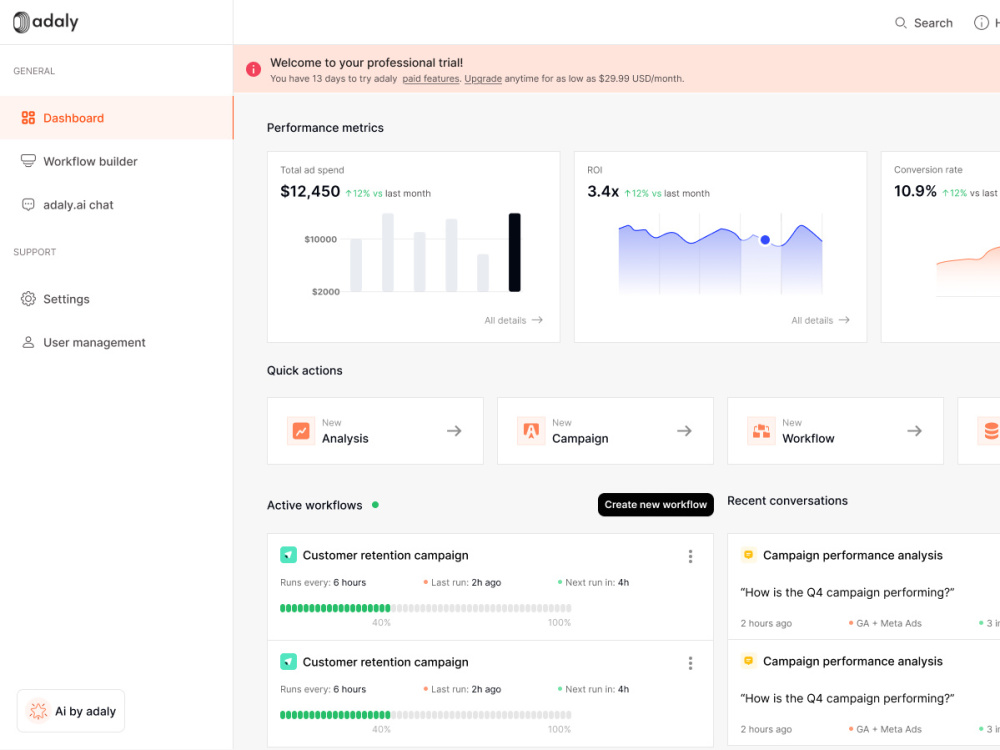The image size is (1000, 750).
Task: Open options menu of second Customer retention campaign
Action: point(690,663)
